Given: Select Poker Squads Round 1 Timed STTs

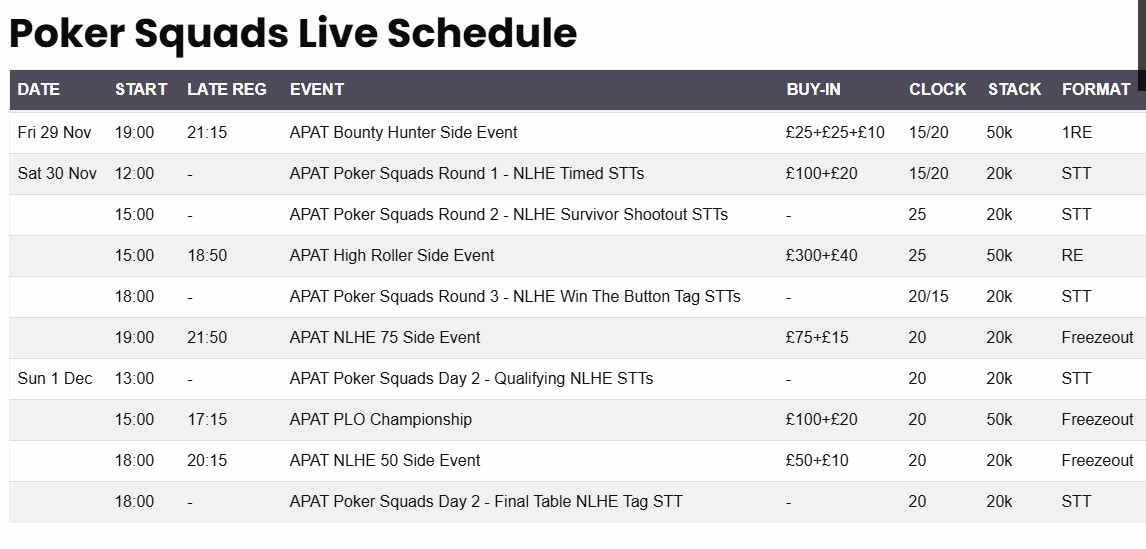Looking at the screenshot, I should click(x=466, y=173).
